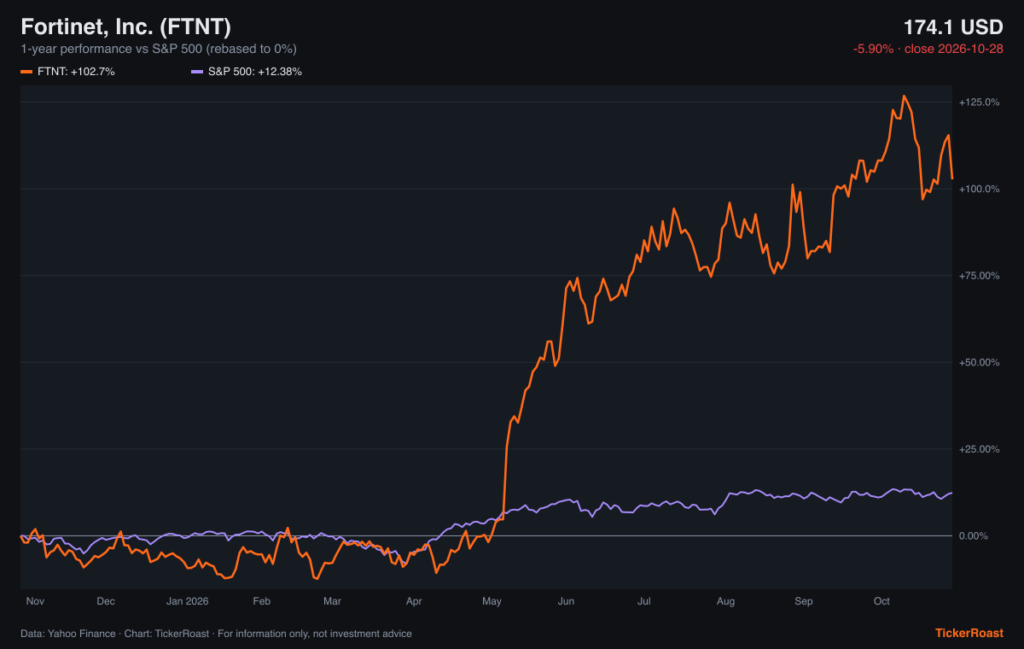Click the +50.00% y-axis label
The height and width of the screenshot is (649, 1024).
coord(979,362)
